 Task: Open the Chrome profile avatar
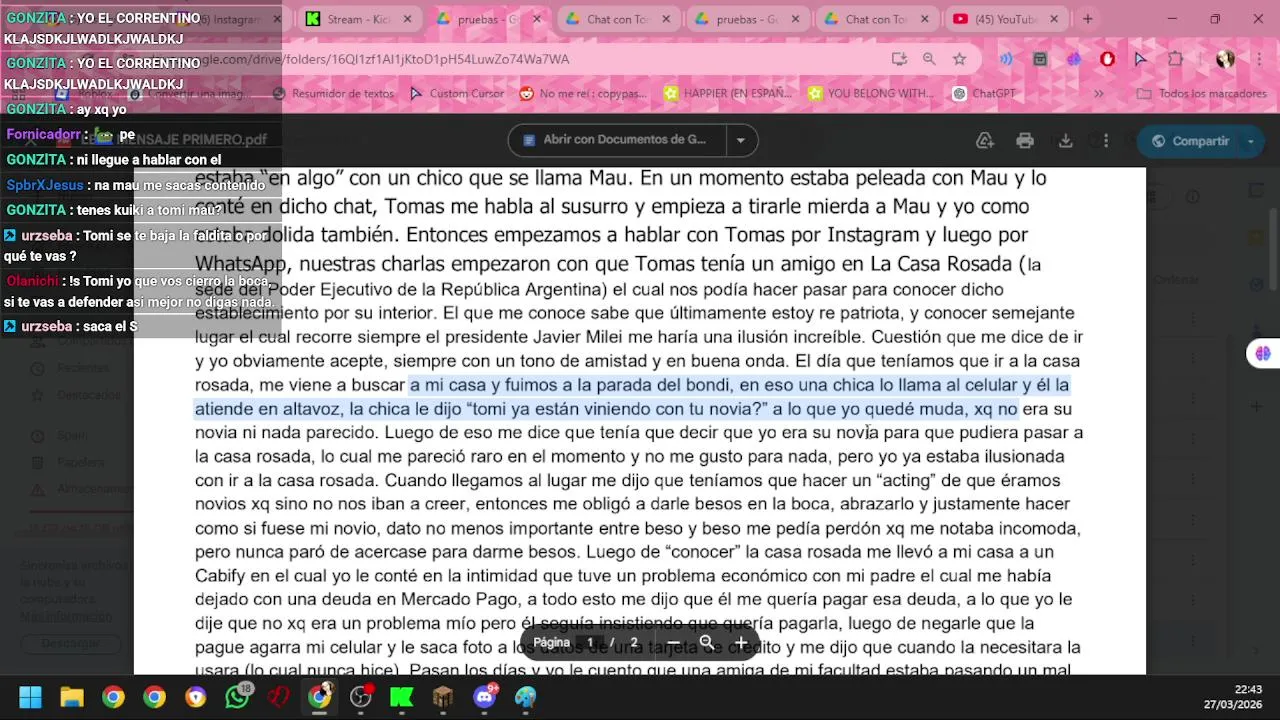point(1225,59)
